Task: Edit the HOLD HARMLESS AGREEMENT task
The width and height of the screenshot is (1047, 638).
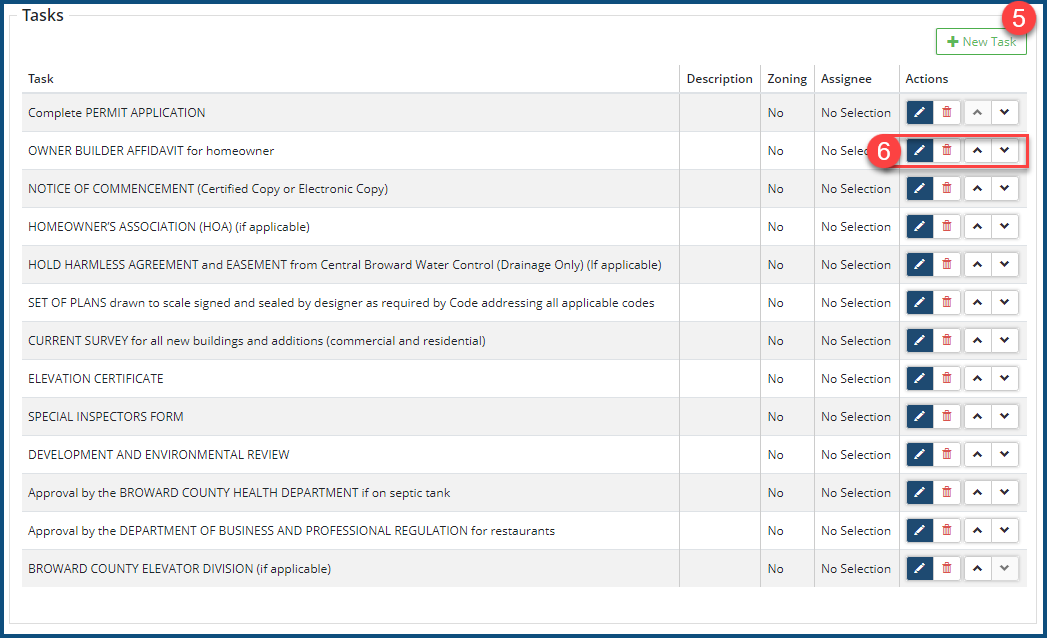Action: 919,265
